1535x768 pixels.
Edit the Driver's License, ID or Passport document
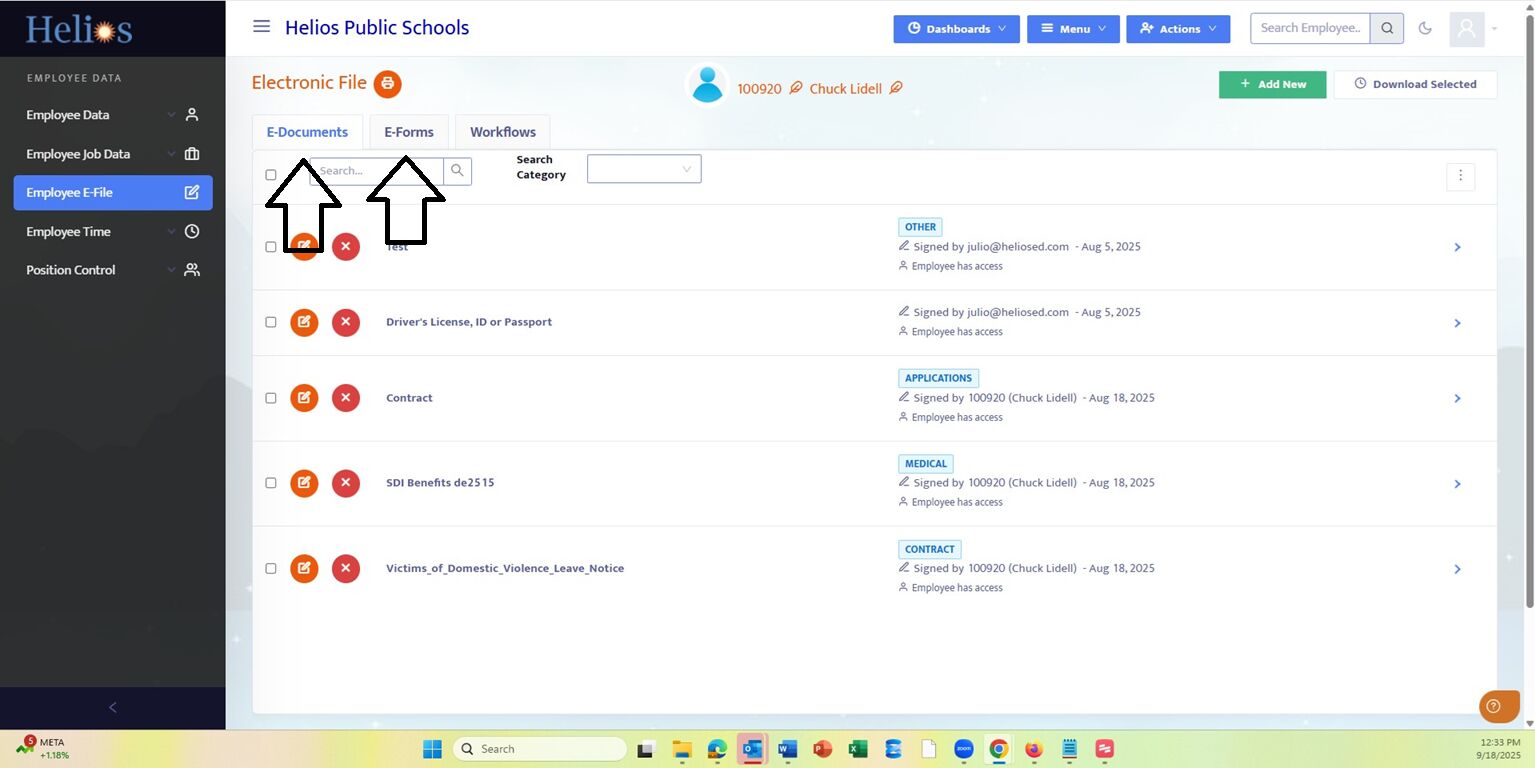[x=304, y=322]
